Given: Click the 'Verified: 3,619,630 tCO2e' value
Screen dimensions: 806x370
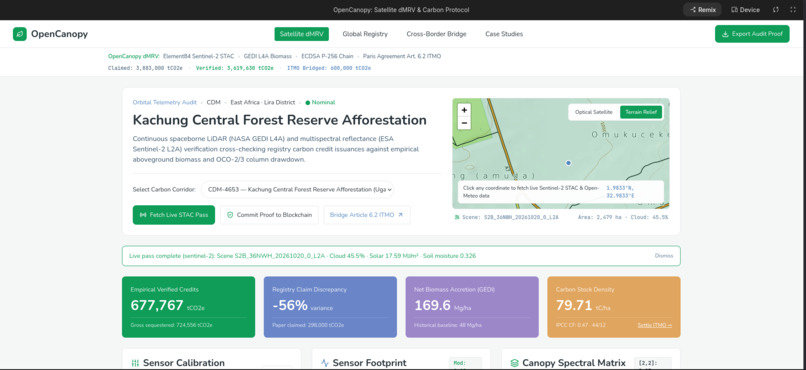Looking at the screenshot, I should coord(234,68).
